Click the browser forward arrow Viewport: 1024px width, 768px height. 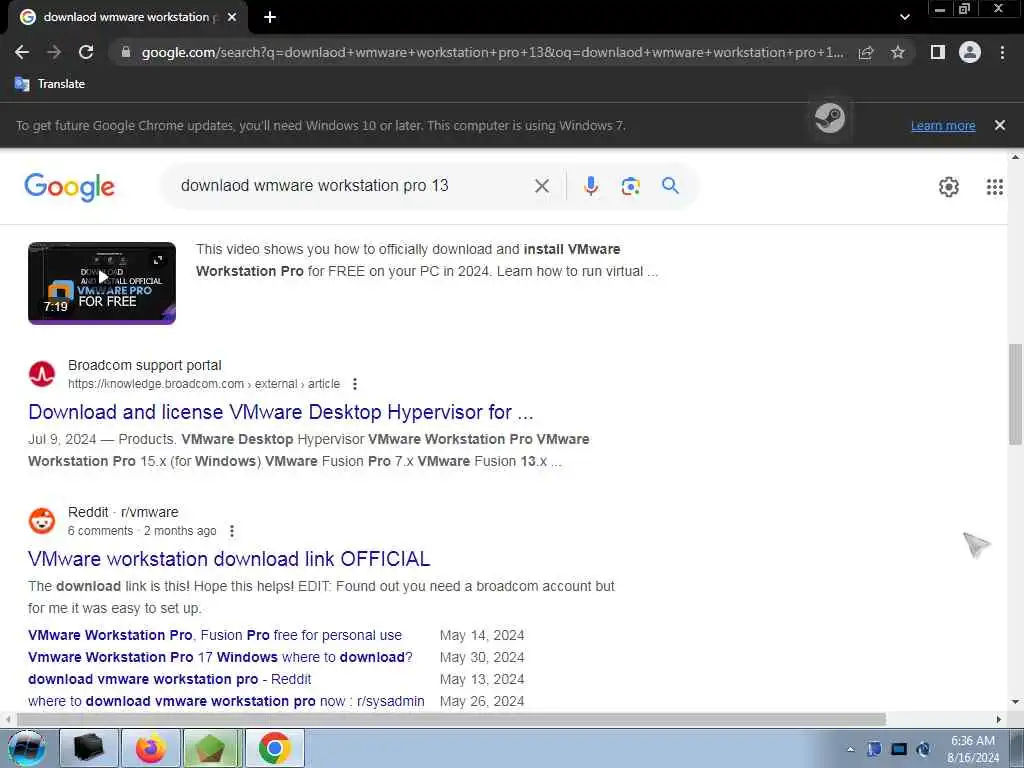(x=54, y=52)
